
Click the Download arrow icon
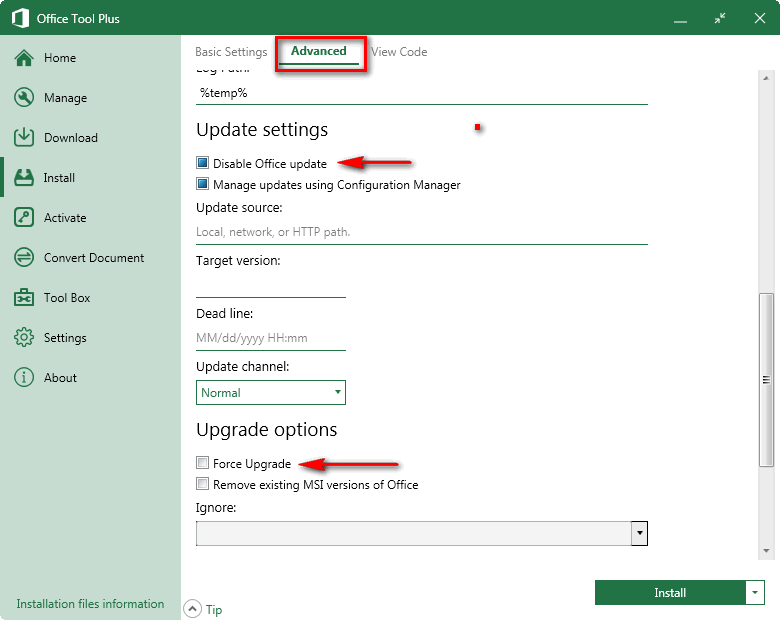pyautogui.click(x=24, y=137)
